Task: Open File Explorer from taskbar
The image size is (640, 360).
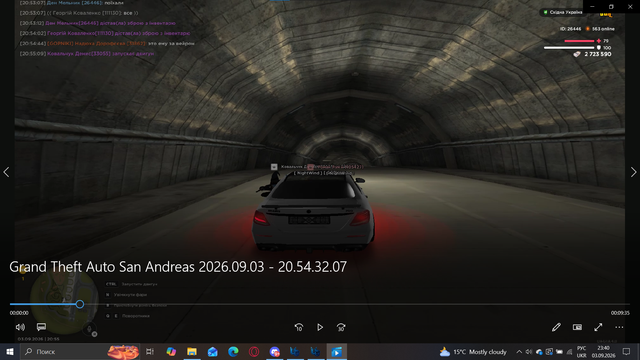Action: point(192,351)
